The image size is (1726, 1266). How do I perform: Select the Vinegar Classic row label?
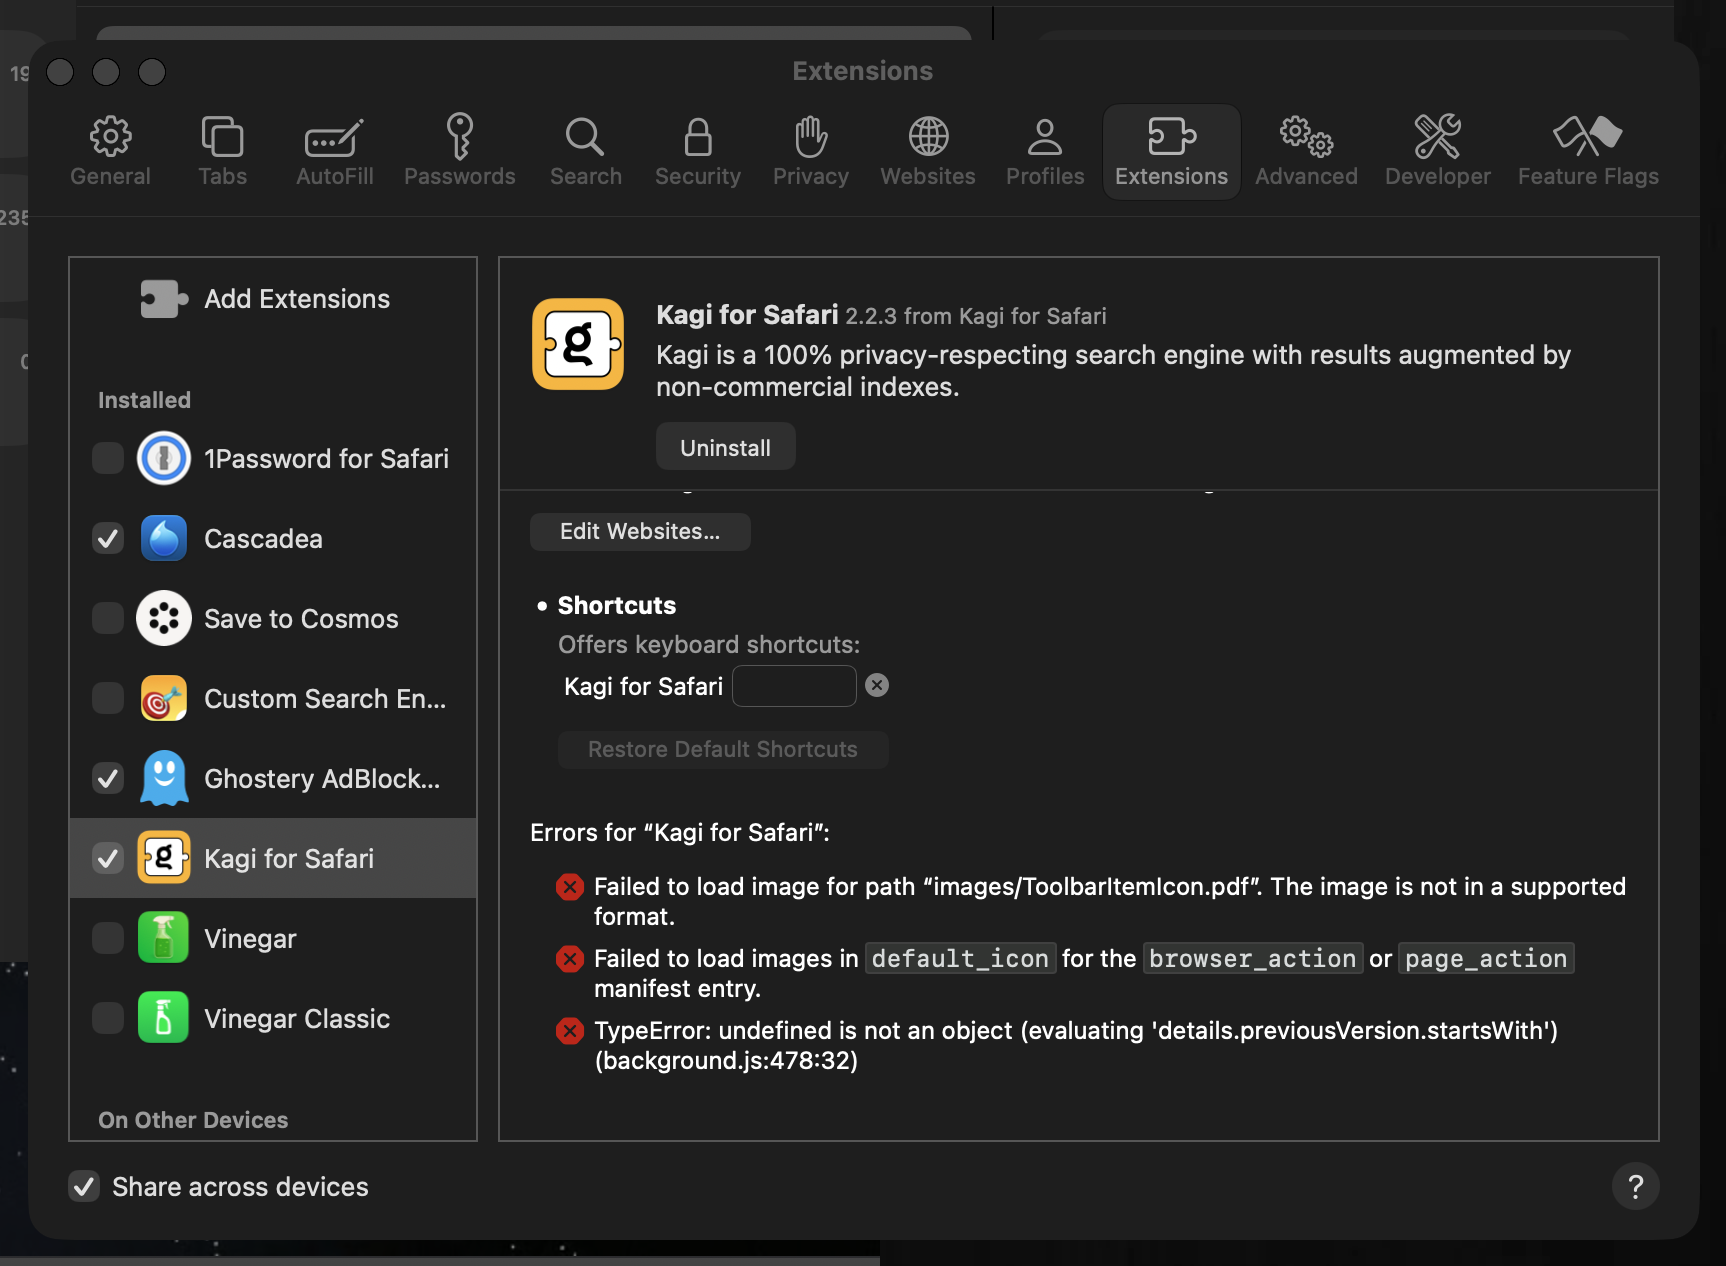297,1018
